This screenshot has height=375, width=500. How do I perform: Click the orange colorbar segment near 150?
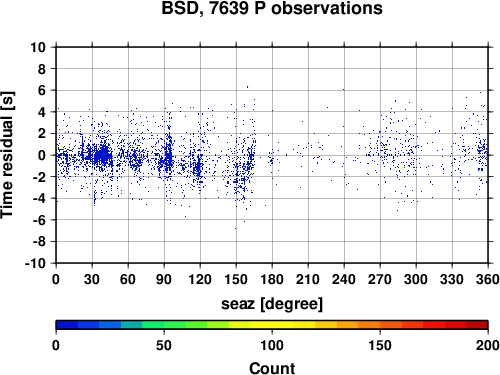pyautogui.click(x=380, y=325)
